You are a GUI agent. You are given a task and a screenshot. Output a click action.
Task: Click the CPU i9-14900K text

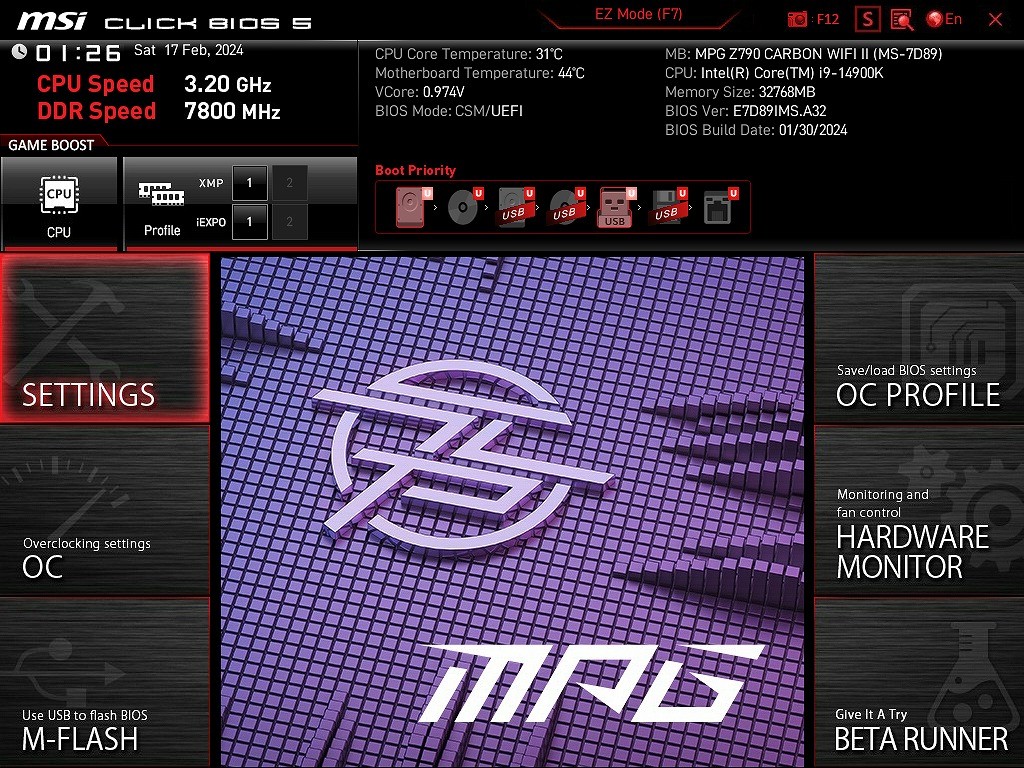coord(774,73)
